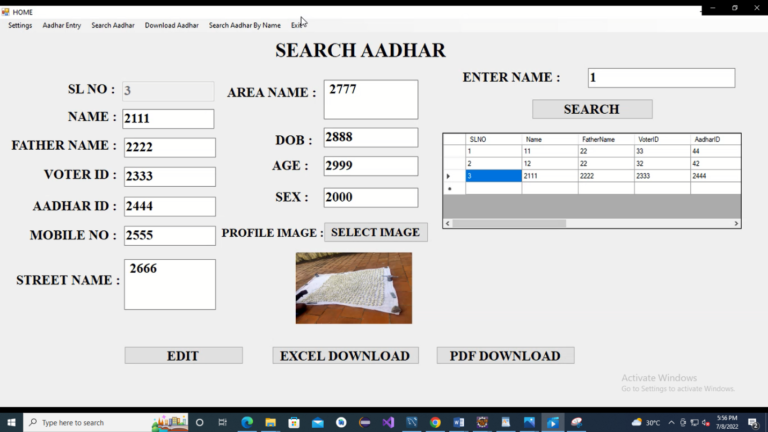The width and height of the screenshot is (768, 432).
Task: Click the left arrow of the grid's horizontal scrollbar
Action: click(x=448, y=224)
